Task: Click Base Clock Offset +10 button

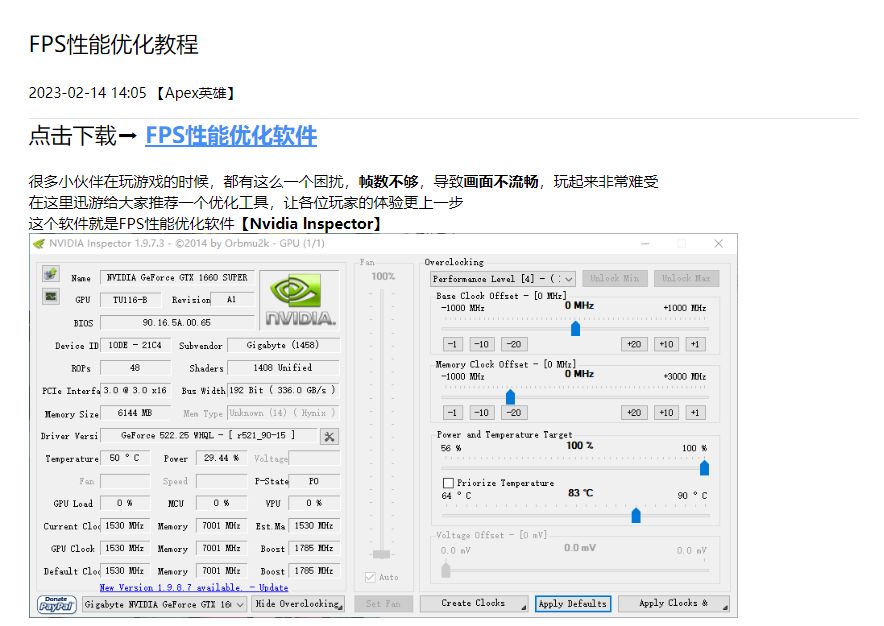Action: 666,344
